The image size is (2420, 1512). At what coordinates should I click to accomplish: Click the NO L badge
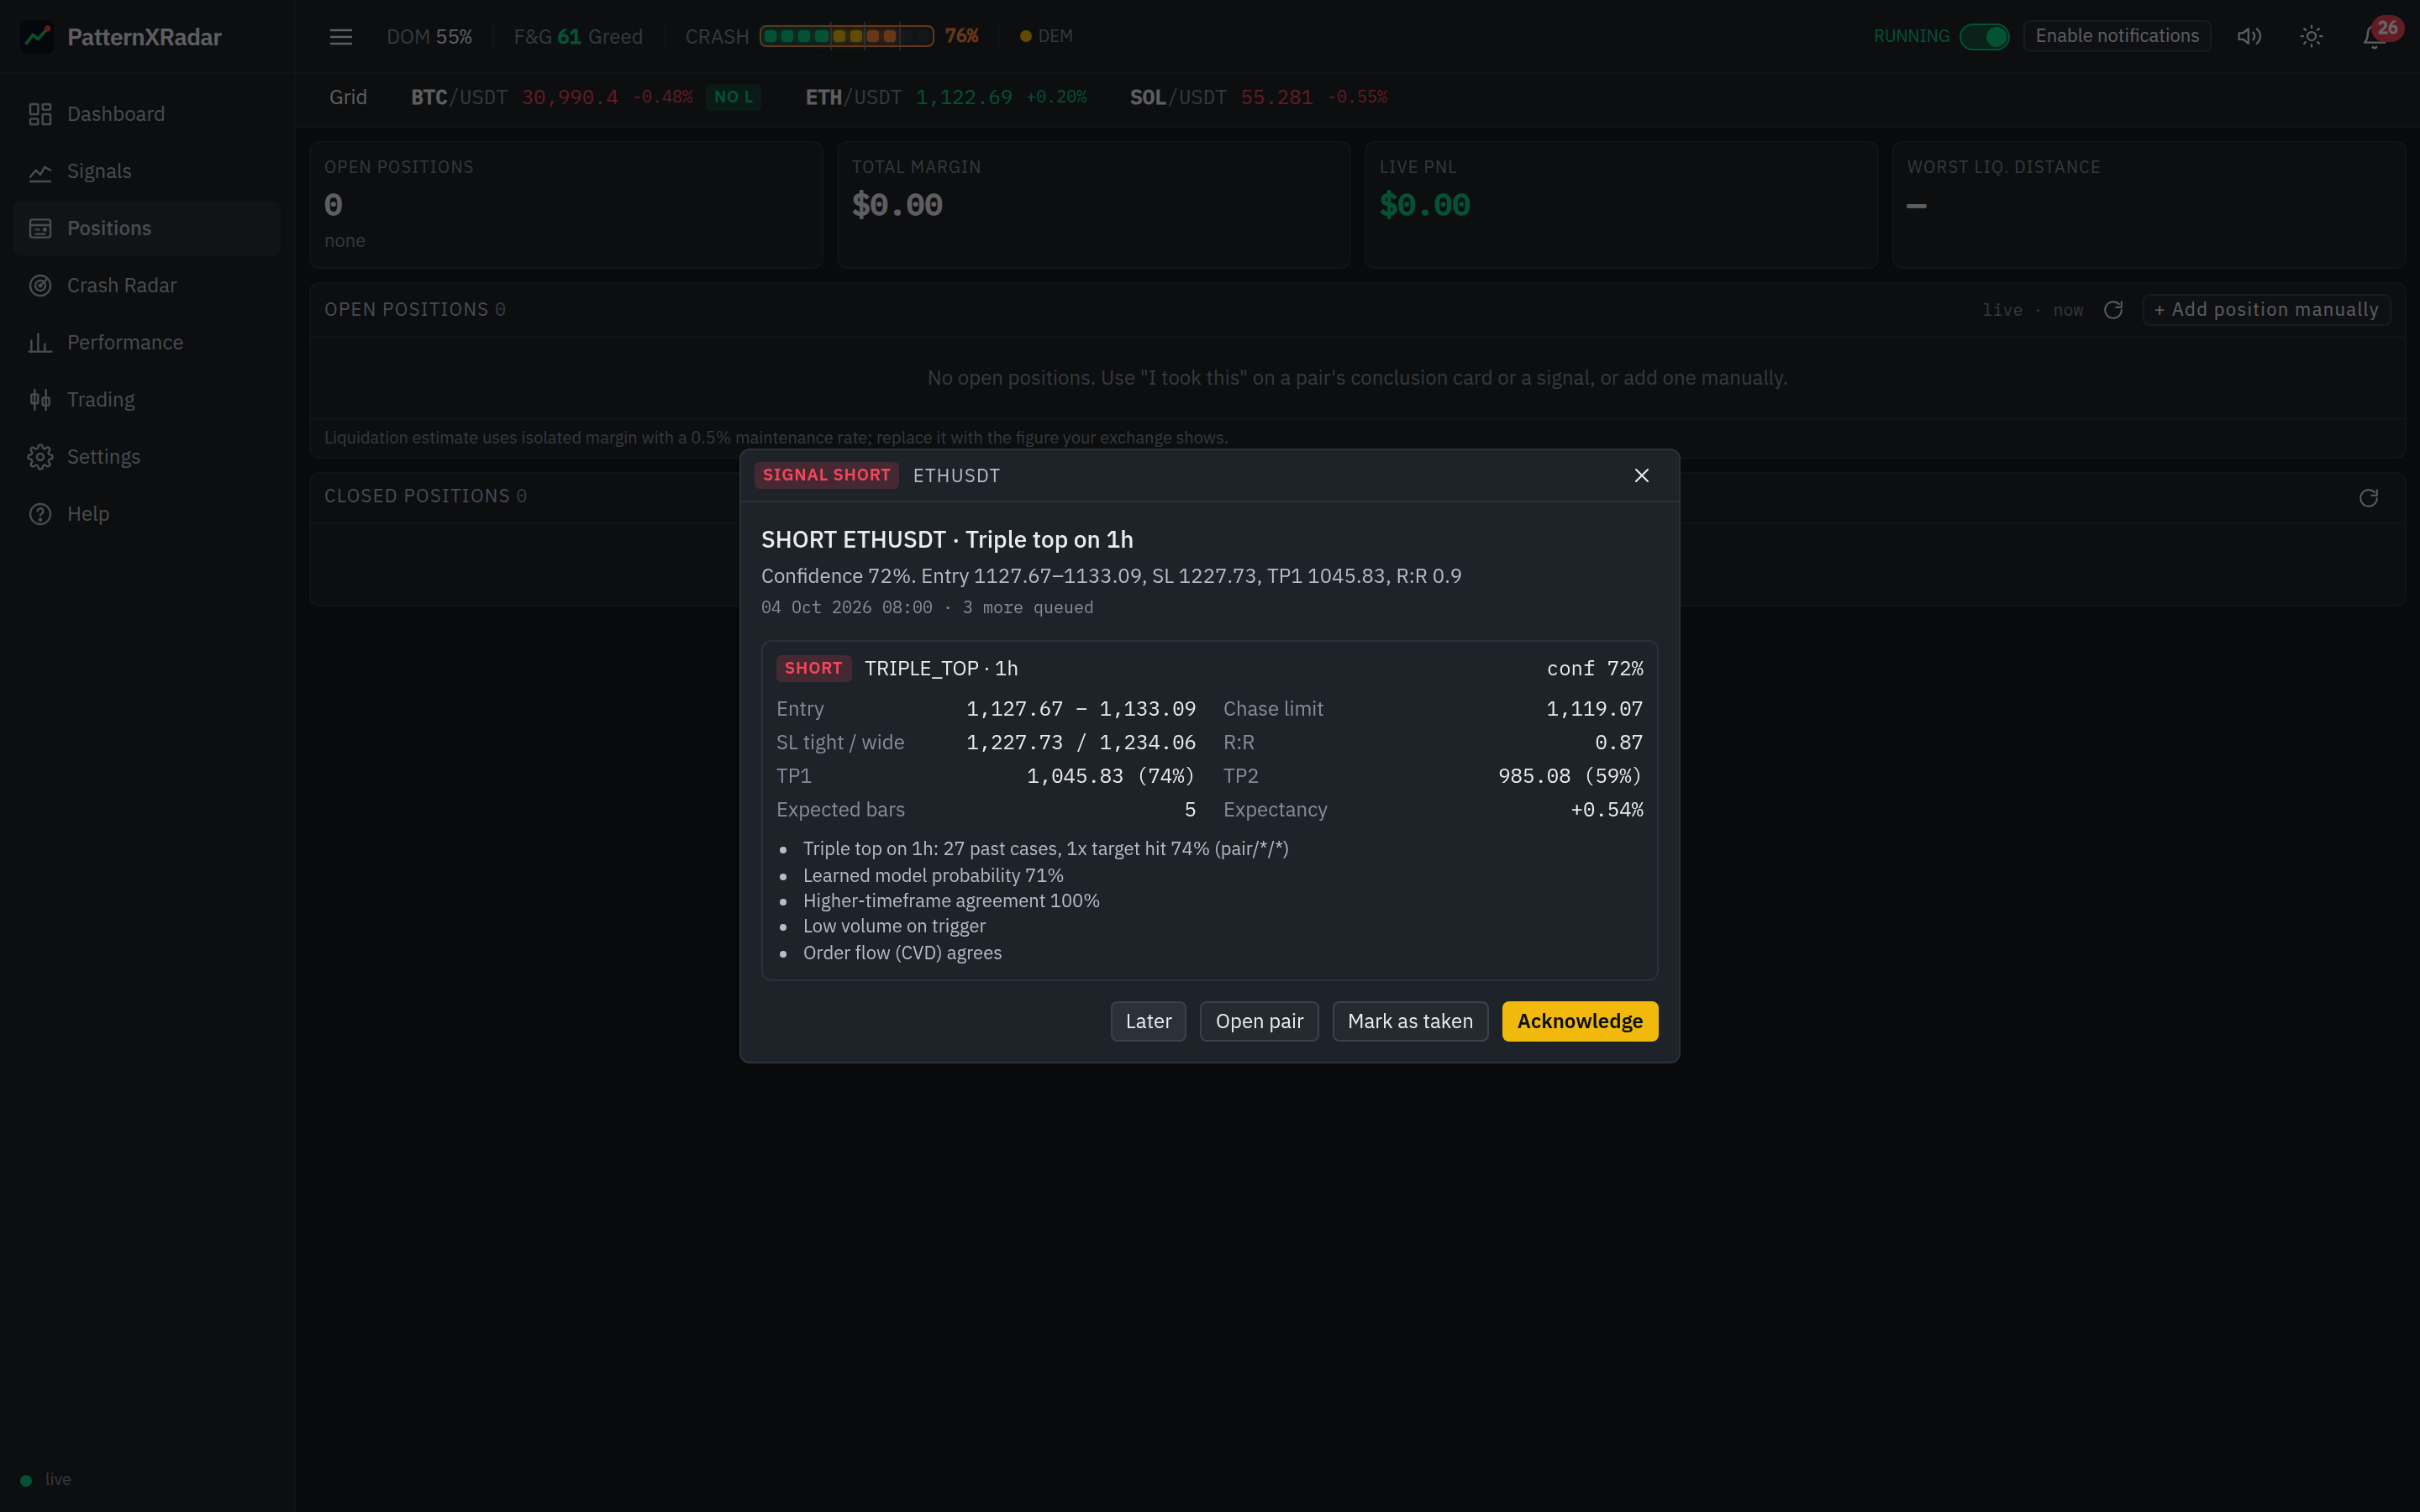point(733,97)
